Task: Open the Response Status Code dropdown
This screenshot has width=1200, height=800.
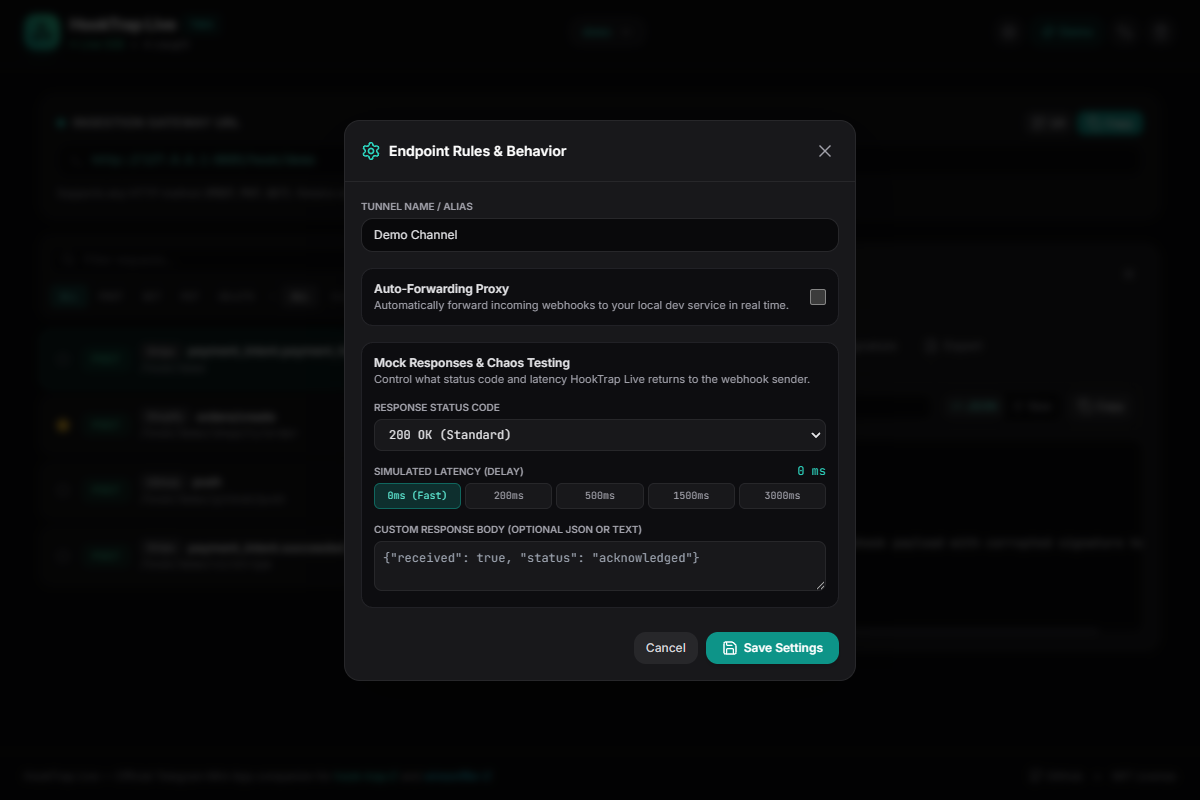Action: coord(600,435)
